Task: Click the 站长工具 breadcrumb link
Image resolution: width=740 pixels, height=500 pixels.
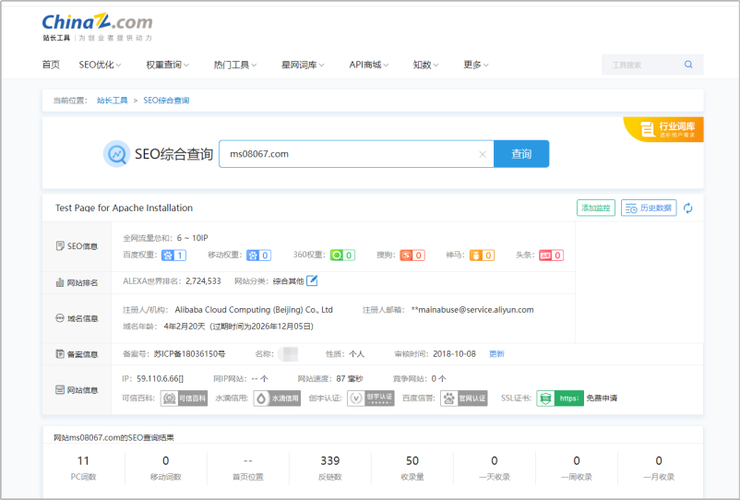Action: point(112,101)
